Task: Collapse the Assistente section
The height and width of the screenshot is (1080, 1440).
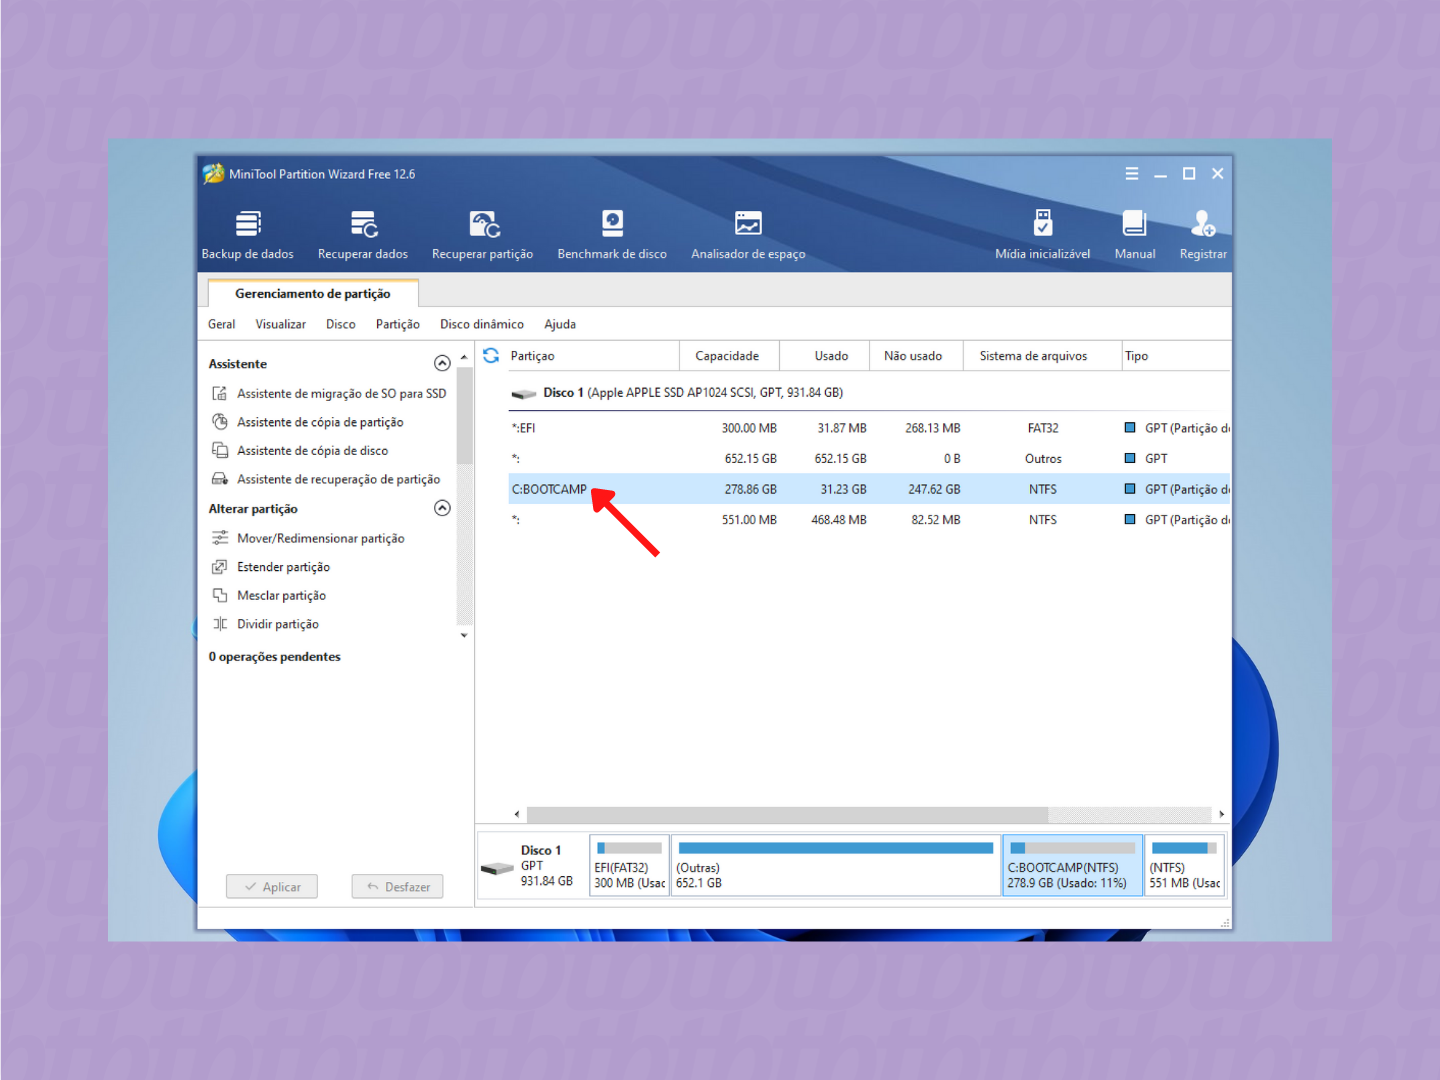Action: [442, 363]
